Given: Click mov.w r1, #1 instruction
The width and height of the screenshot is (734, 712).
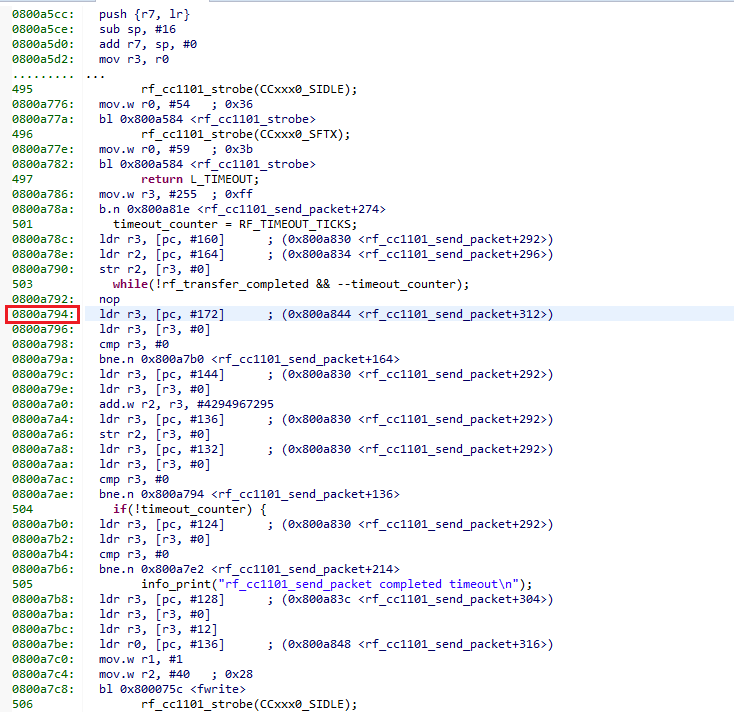Looking at the screenshot, I should click(141, 659).
